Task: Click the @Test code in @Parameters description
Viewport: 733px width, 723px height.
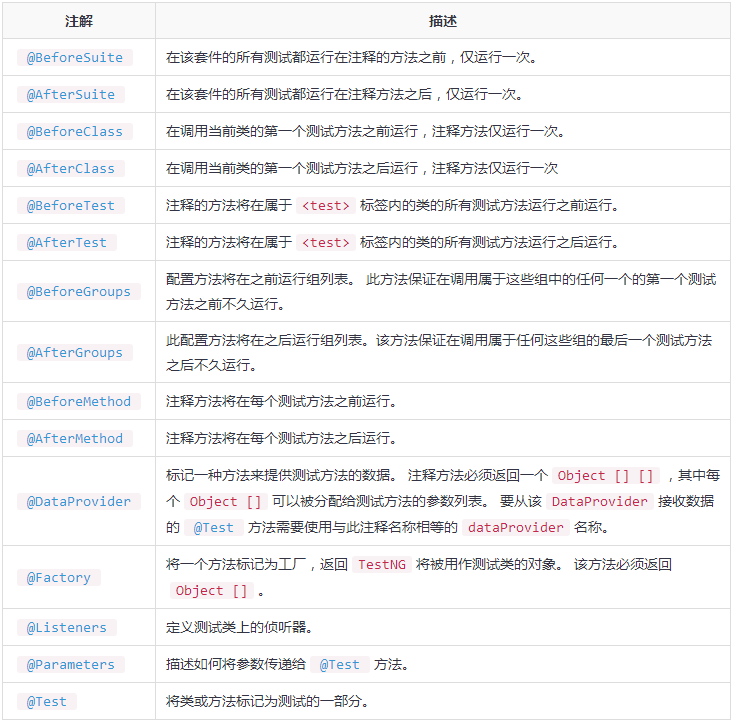Action: 340,664
